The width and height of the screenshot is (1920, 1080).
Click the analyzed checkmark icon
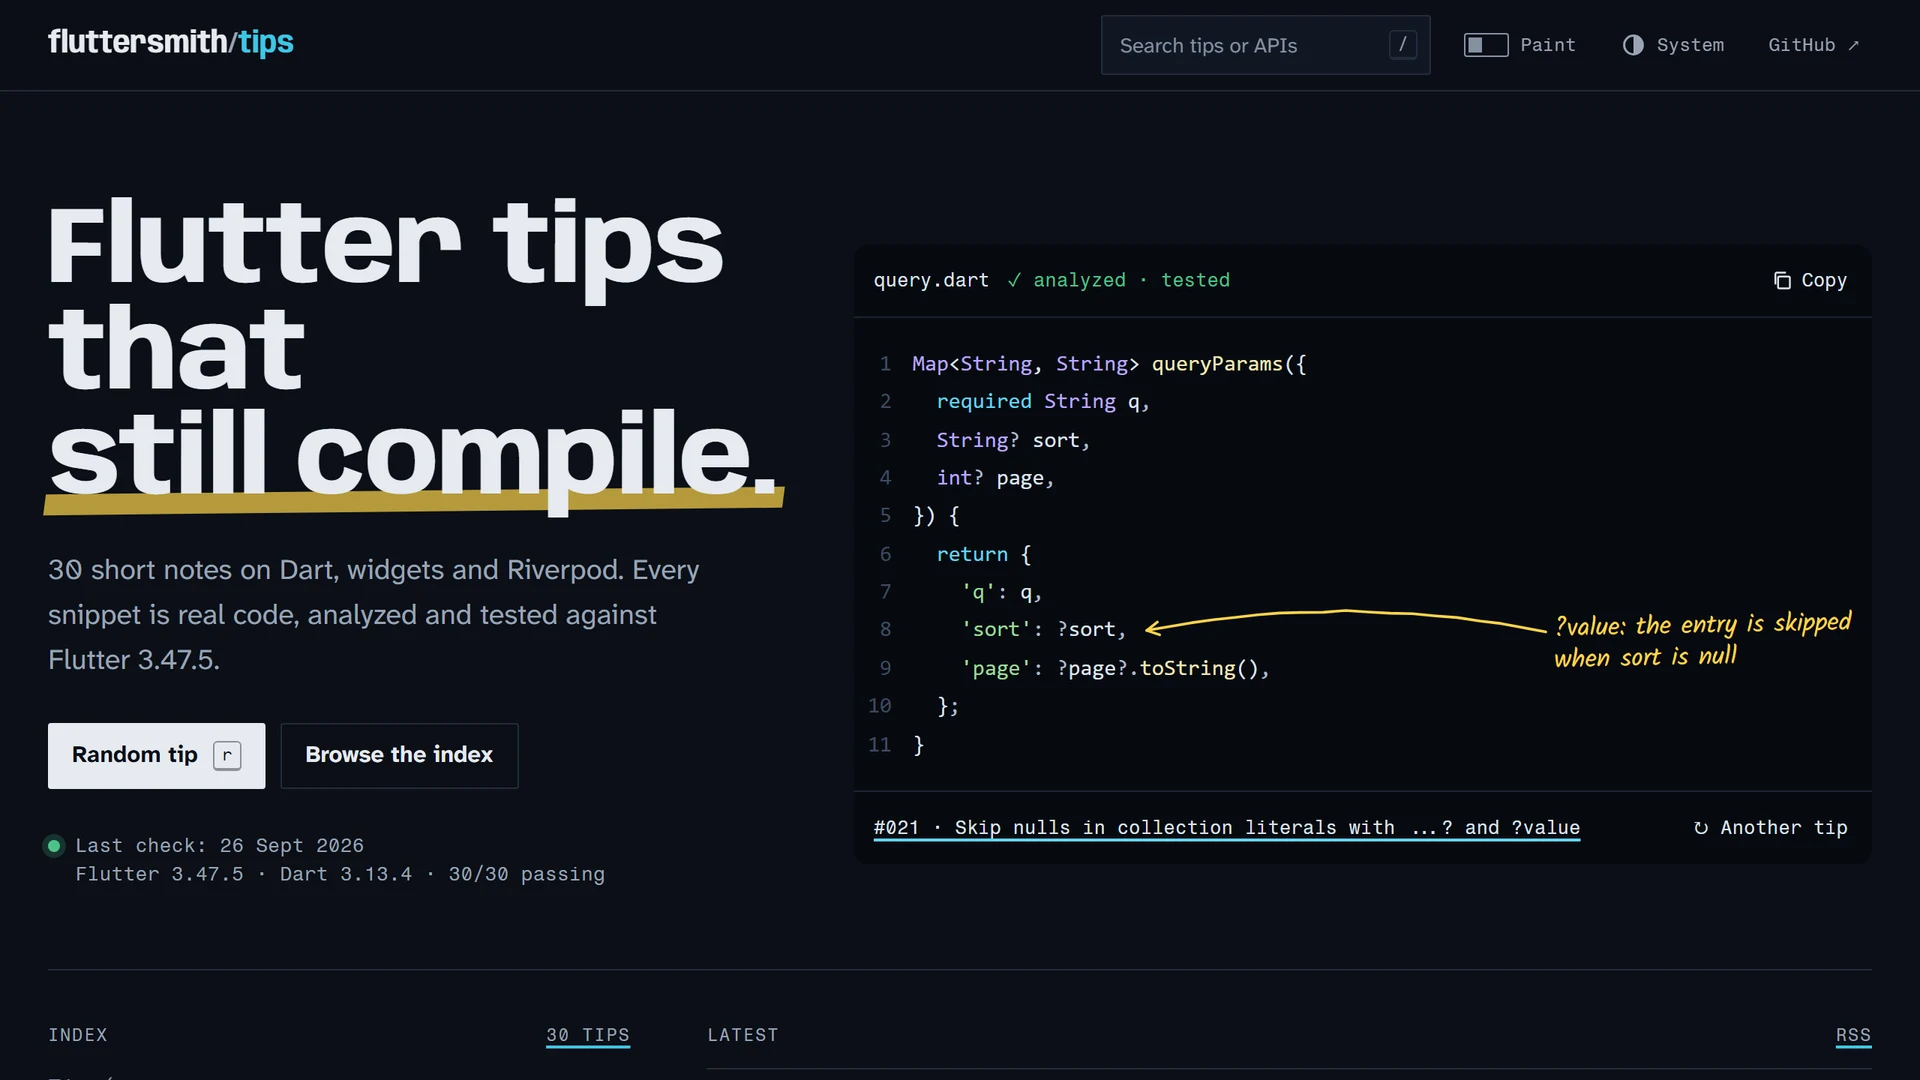tap(1014, 280)
